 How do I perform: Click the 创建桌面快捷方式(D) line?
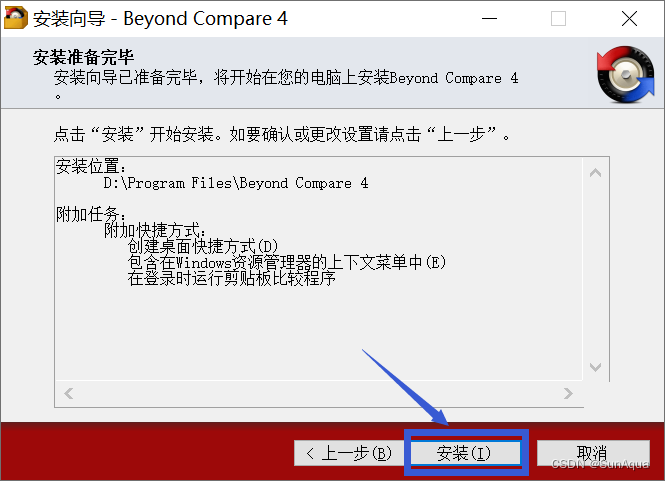point(203,246)
